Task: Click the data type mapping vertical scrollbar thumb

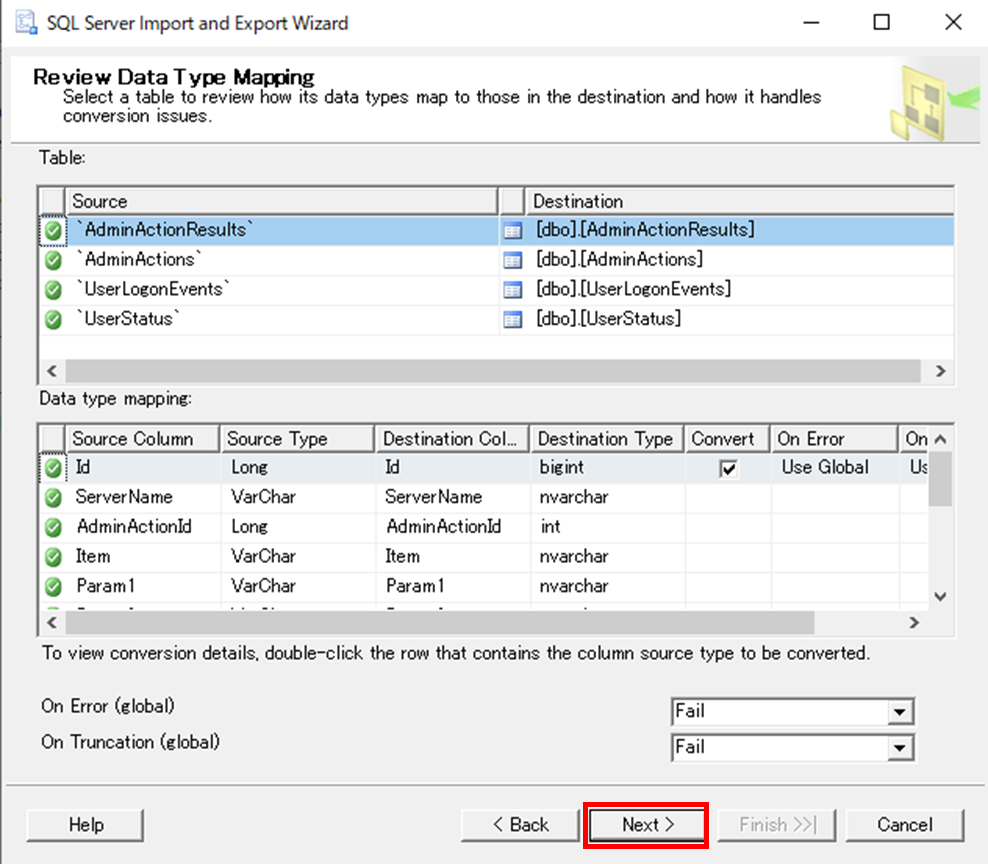Action: 940,479
